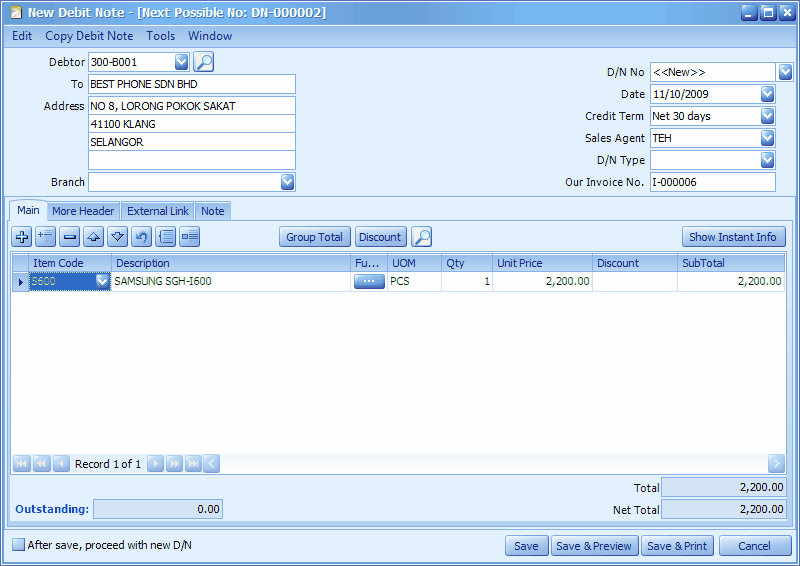Image resolution: width=800 pixels, height=566 pixels.
Task: Move the row up with up arrow
Action: (93, 237)
